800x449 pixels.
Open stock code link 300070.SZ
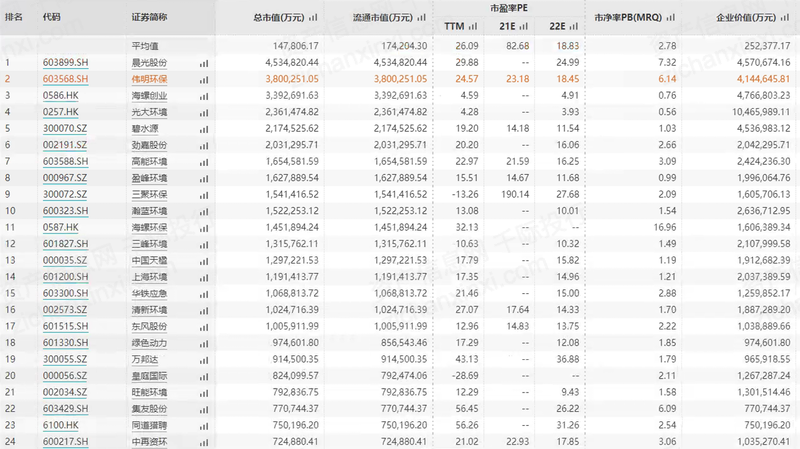(65, 129)
